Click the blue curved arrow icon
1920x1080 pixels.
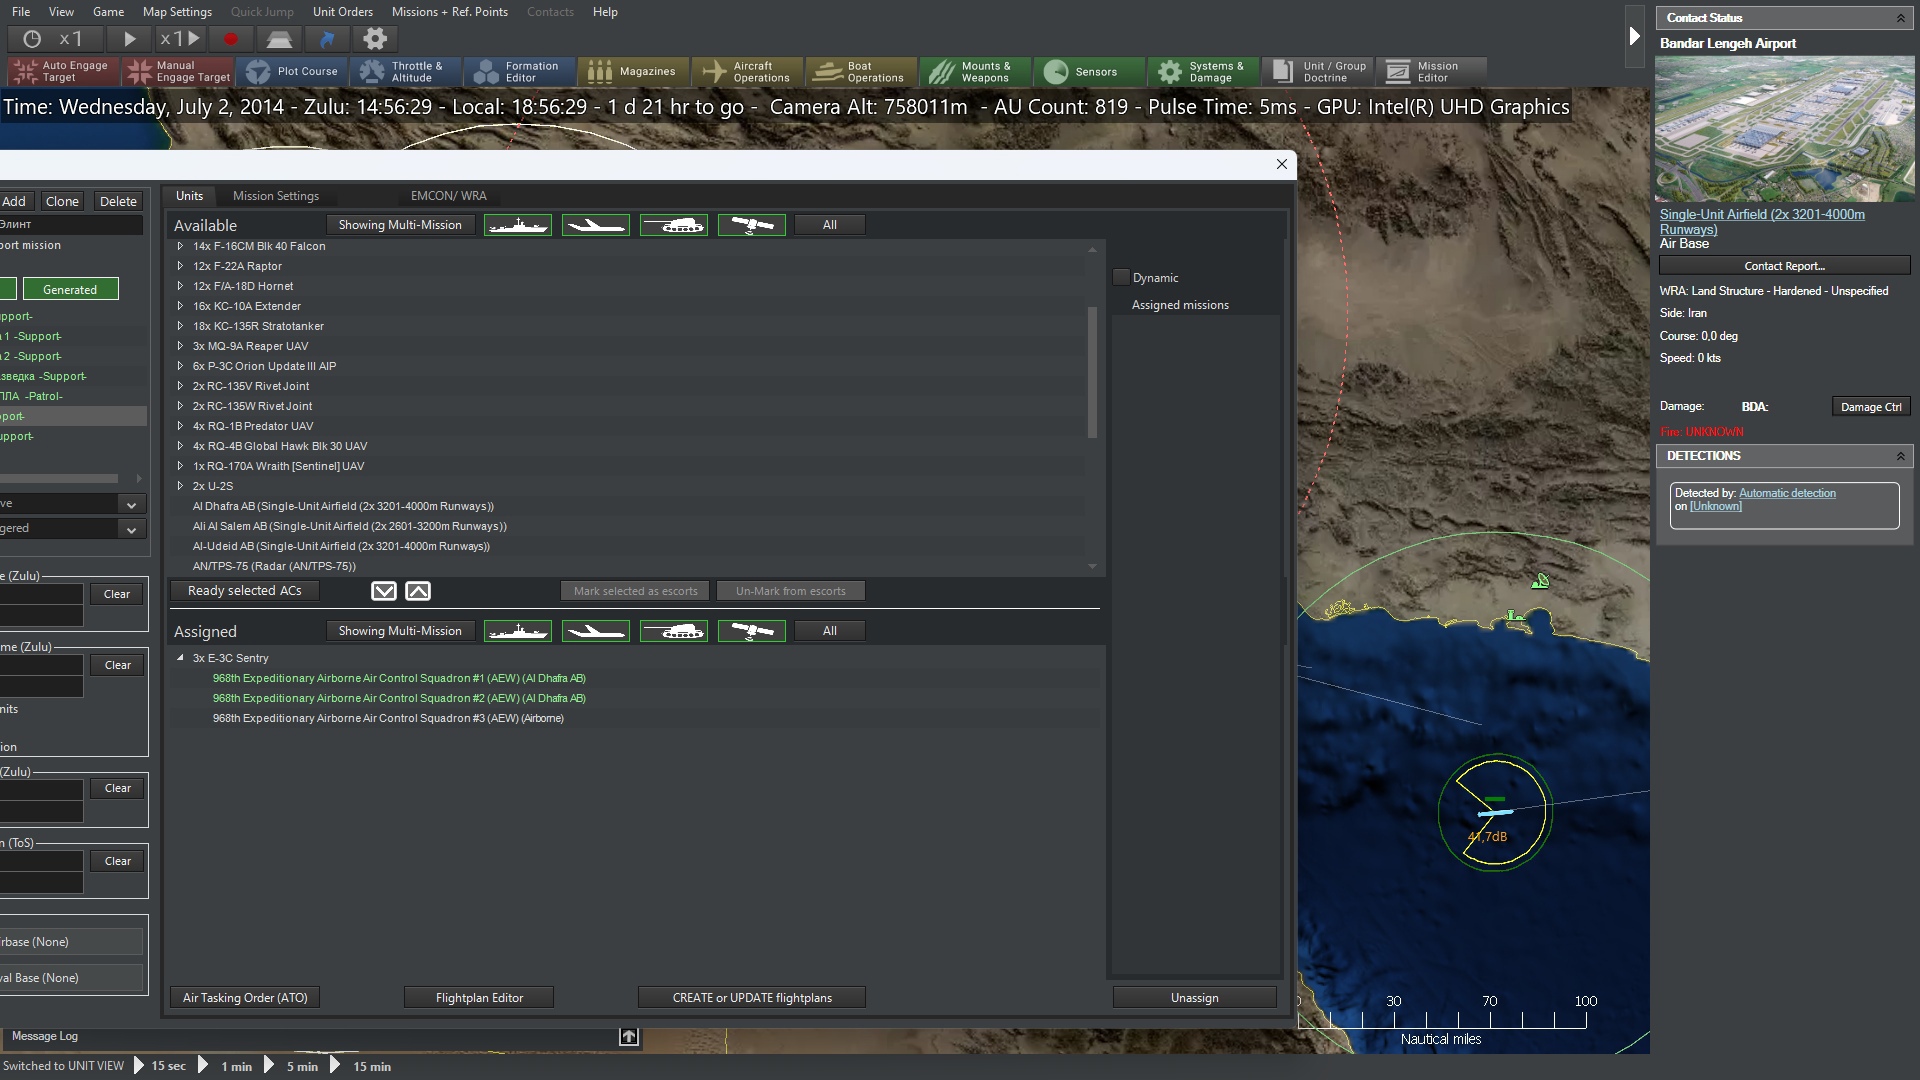[x=327, y=39]
